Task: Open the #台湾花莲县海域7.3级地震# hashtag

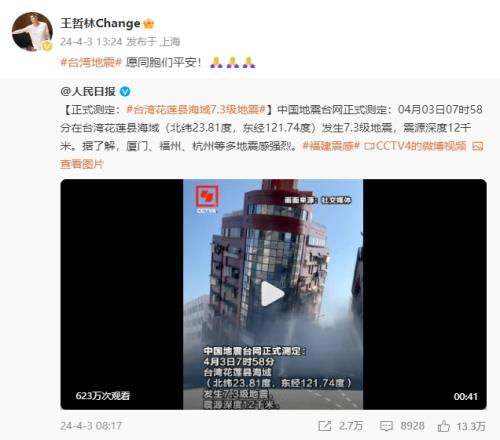Action: [196, 109]
